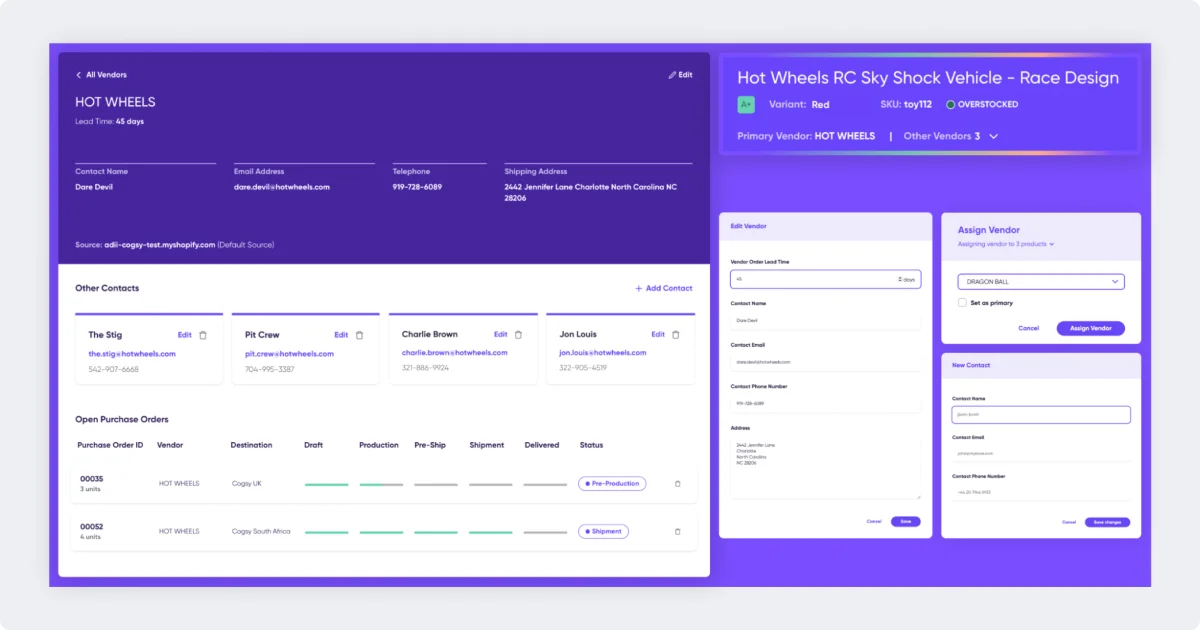Expand Assigning vendor to 3 products
Viewport: 1200px width, 630px height.
click(x=1006, y=244)
